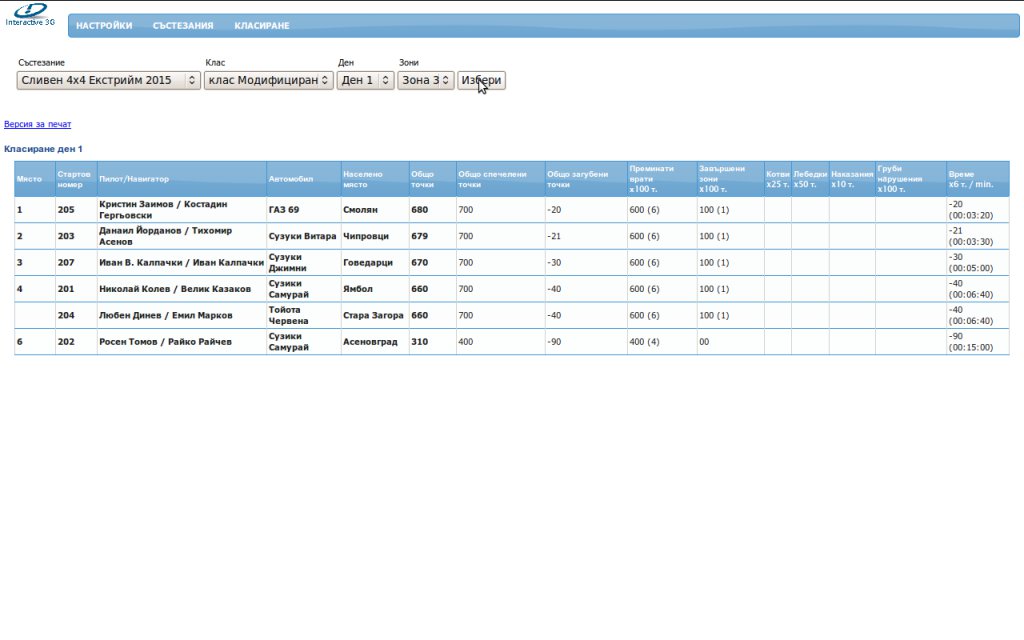Click the Сузуки Витара vehicle cell
This screenshot has width=1024, height=640.
tap(302, 236)
